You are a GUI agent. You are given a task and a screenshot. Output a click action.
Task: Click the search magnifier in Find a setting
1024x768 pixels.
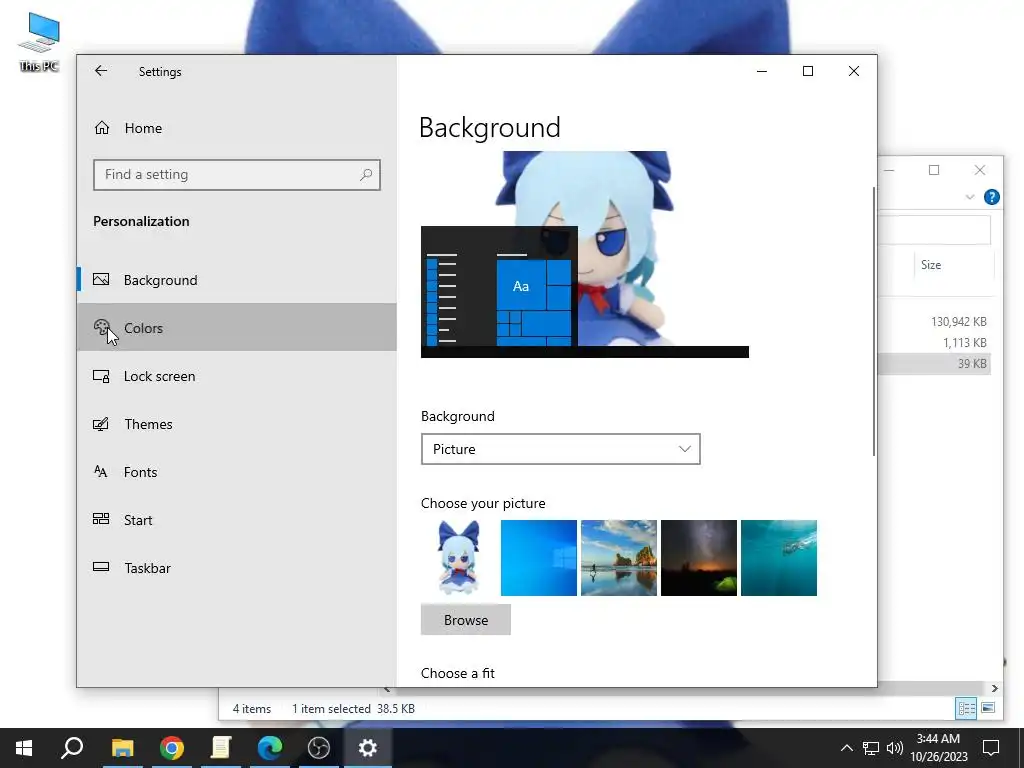pos(366,175)
